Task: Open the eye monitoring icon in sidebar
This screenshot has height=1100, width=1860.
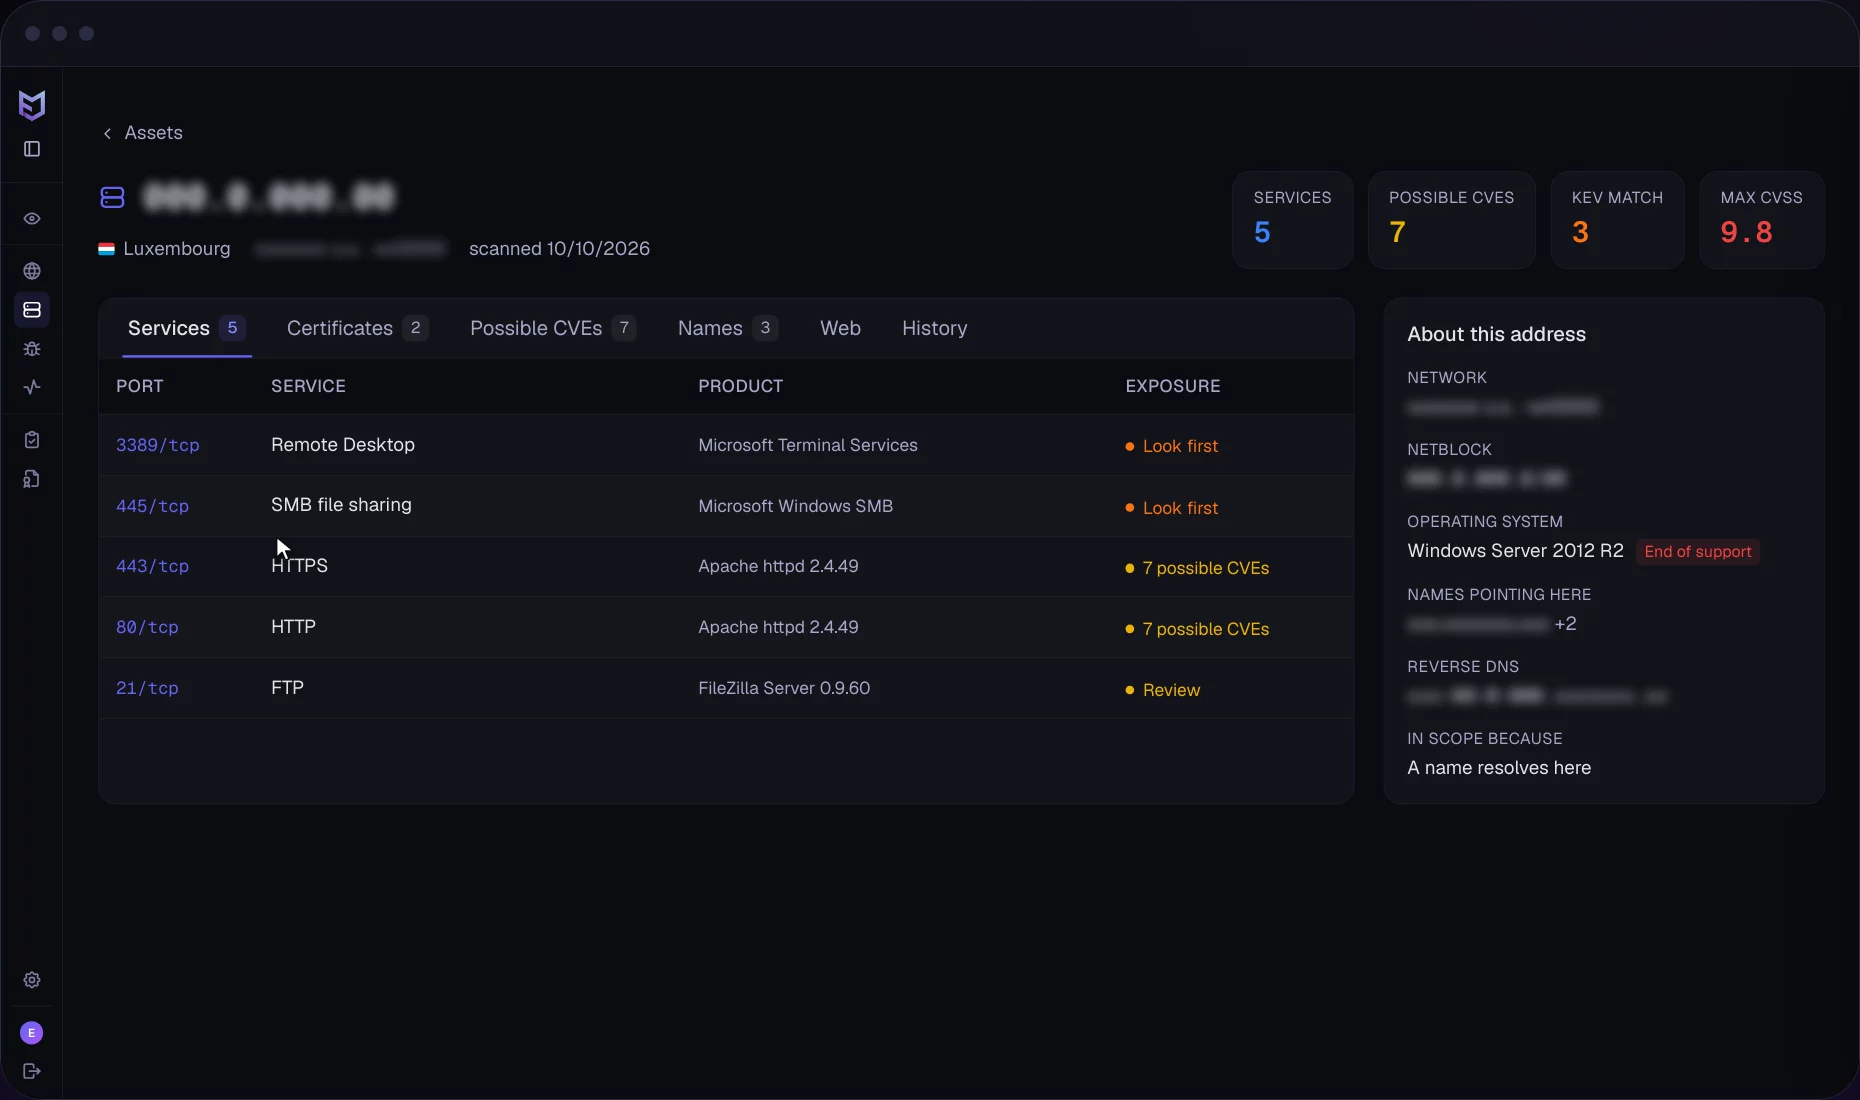Action: pyautogui.click(x=32, y=219)
